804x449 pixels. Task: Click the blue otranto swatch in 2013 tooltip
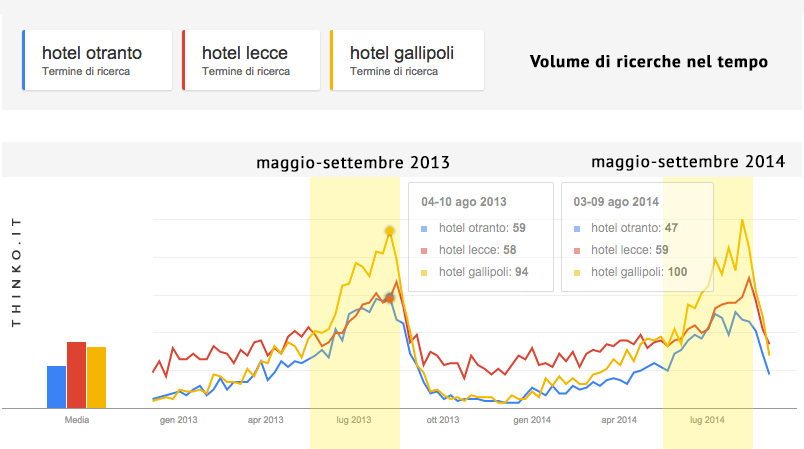click(x=424, y=229)
